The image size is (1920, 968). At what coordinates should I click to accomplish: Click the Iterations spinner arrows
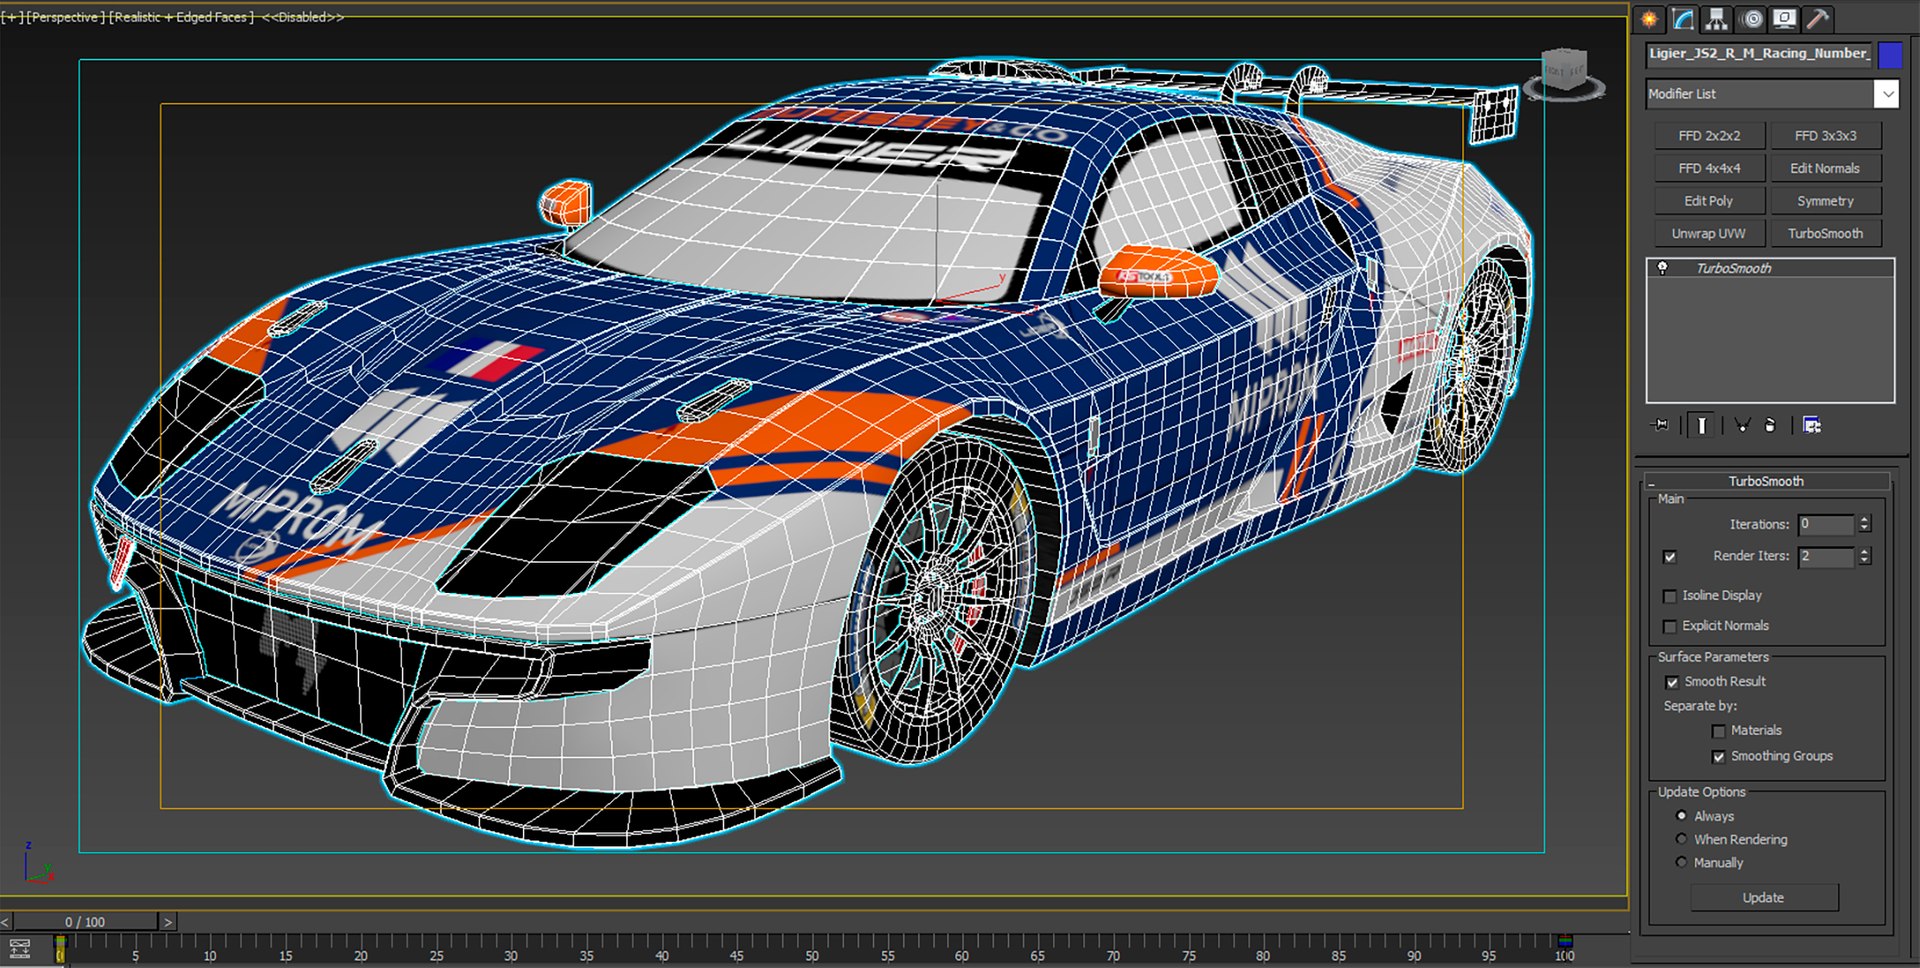click(x=1864, y=524)
